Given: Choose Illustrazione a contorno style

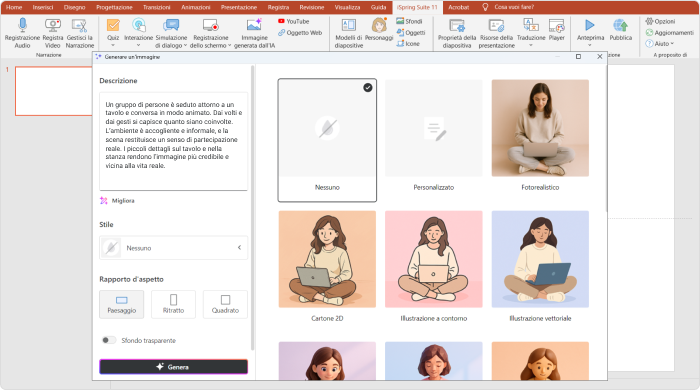Looking at the screenshot, I should [x=433, y=267].
